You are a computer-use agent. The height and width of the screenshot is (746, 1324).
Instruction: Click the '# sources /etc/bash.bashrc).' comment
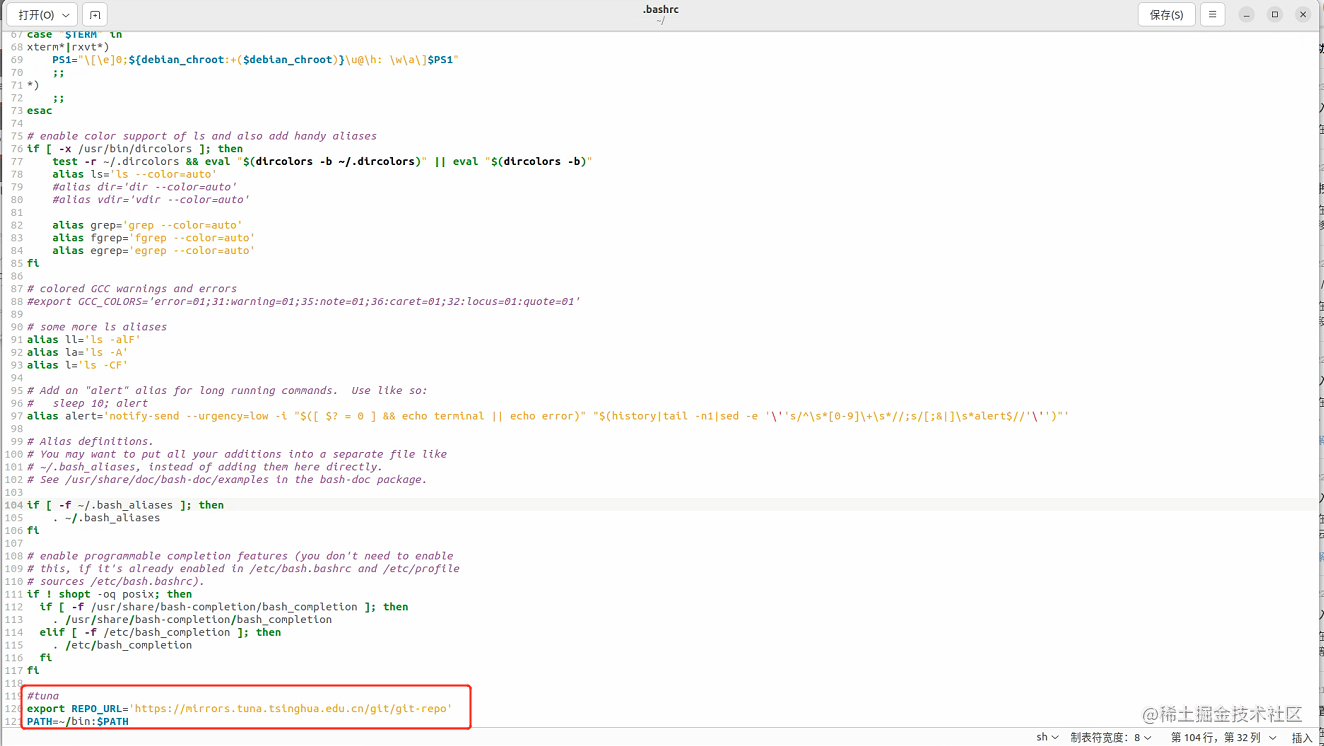[x=116, y=581]
